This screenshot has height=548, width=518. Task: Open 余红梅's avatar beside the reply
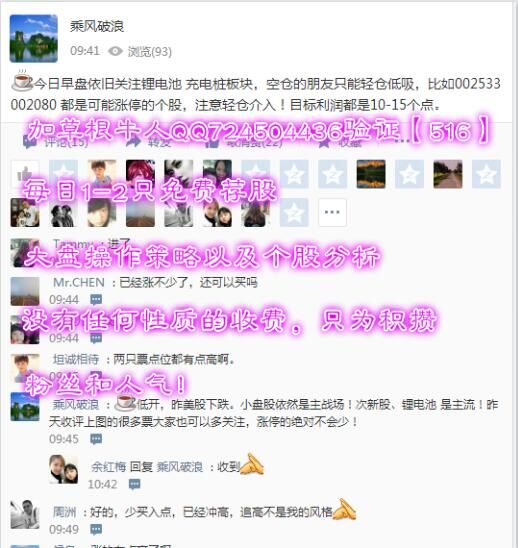(x=63, y=469)
